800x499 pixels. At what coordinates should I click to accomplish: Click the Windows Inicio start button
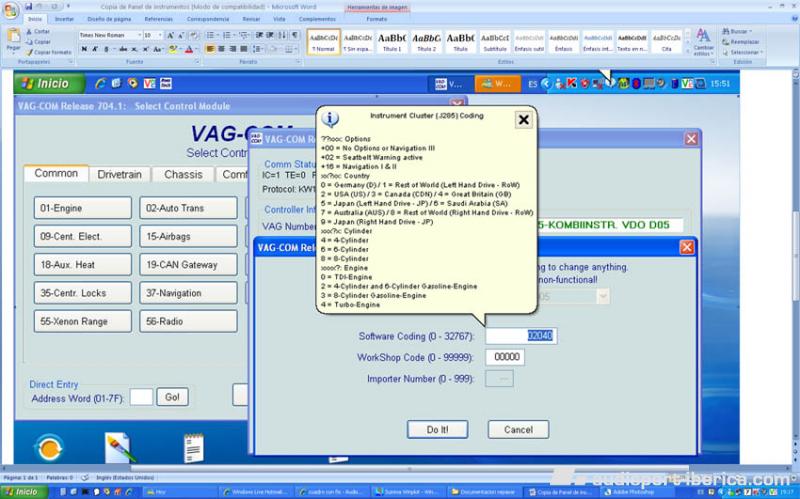[24, 492]
